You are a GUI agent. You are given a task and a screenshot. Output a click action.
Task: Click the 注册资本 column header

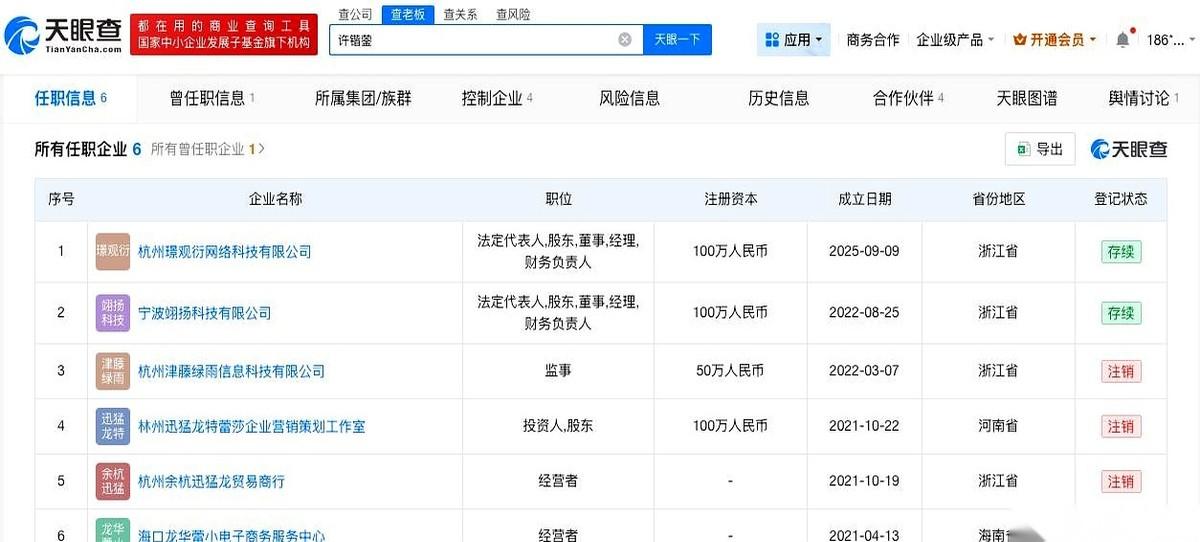(730, 199)
